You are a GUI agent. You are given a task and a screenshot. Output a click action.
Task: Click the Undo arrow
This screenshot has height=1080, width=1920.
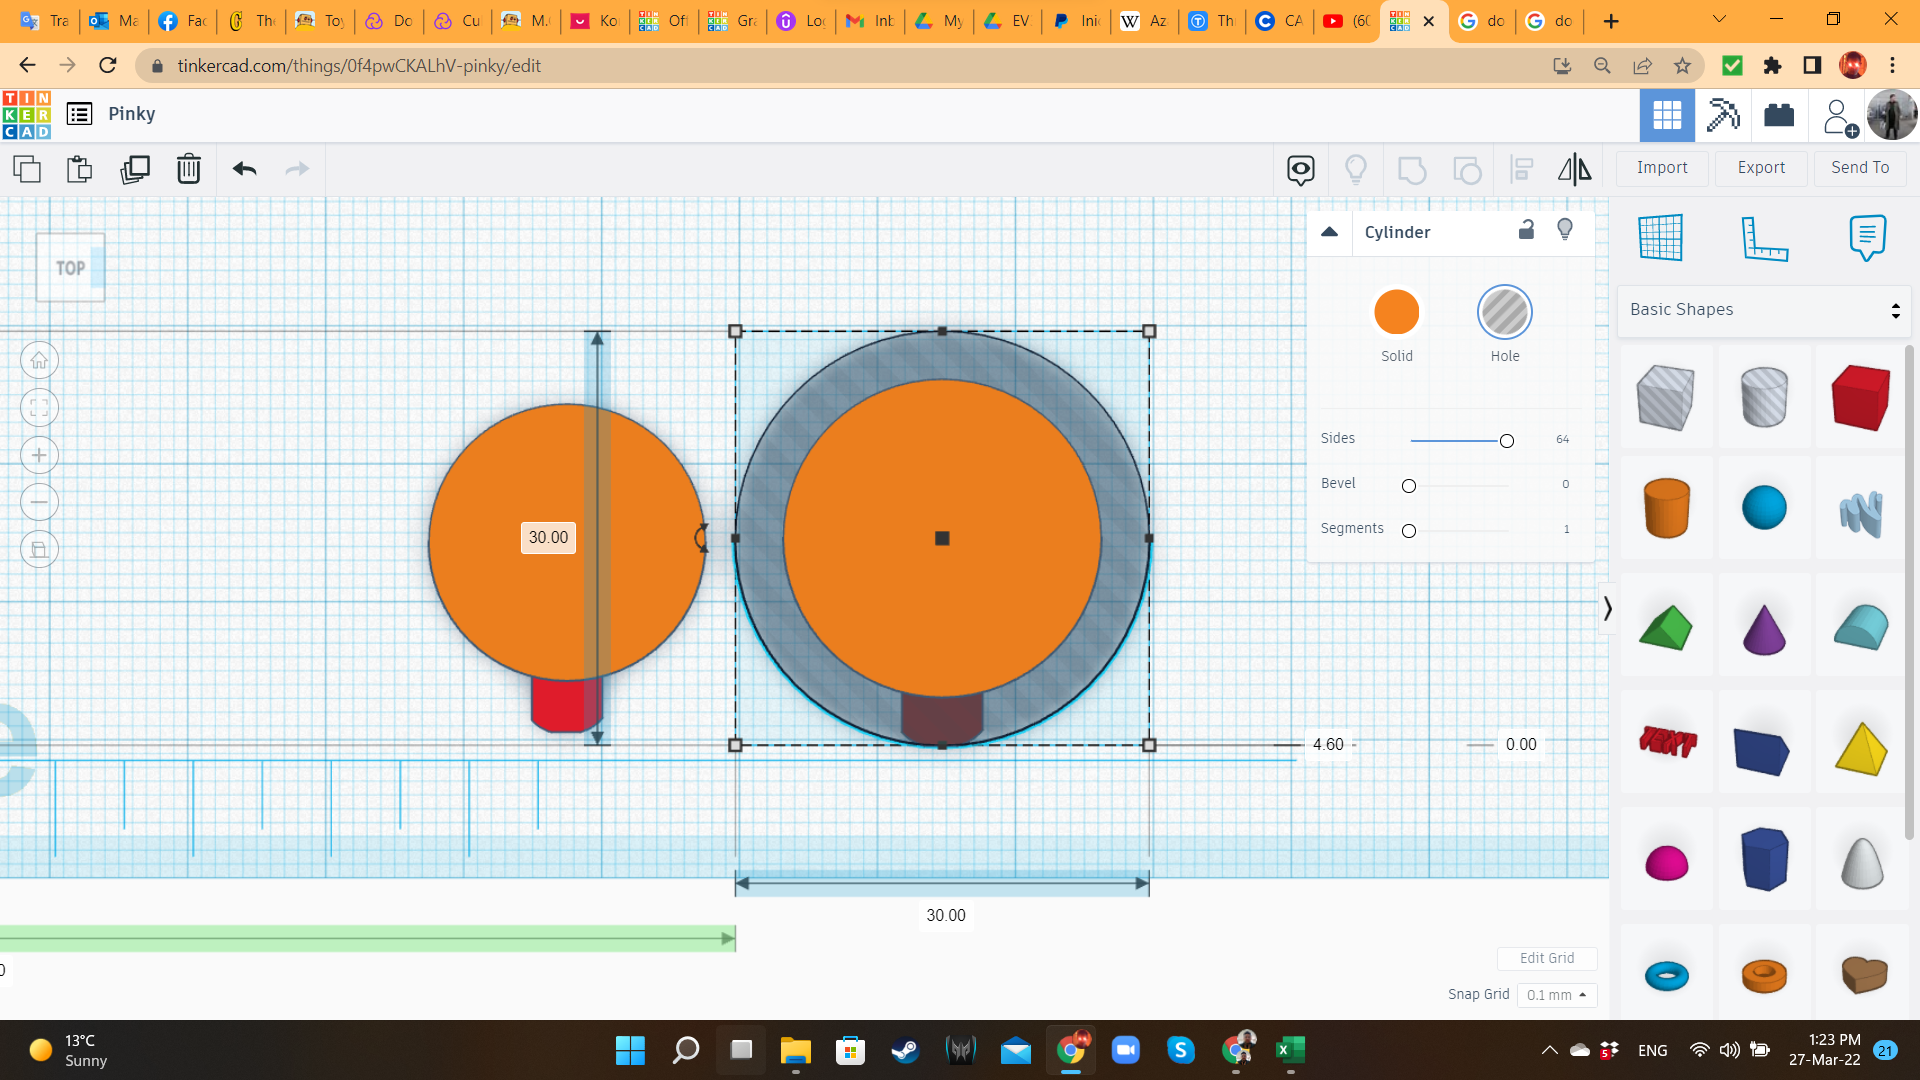(x=244, y=169)
